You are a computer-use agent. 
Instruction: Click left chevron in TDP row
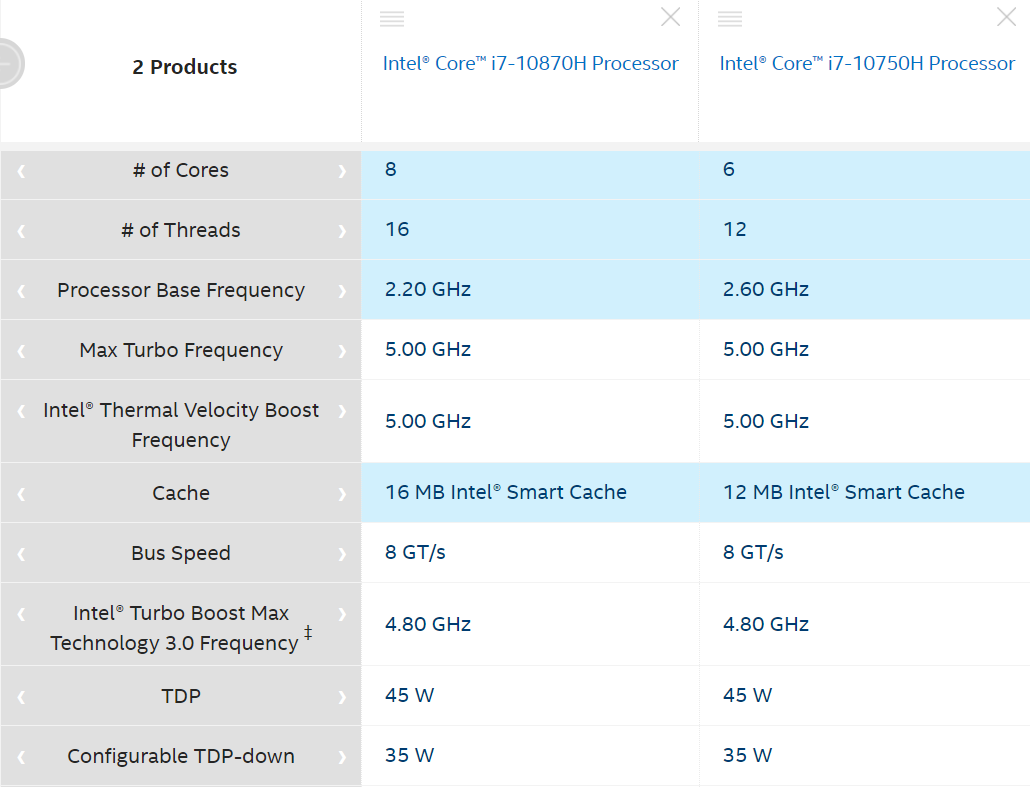point(21,697)
